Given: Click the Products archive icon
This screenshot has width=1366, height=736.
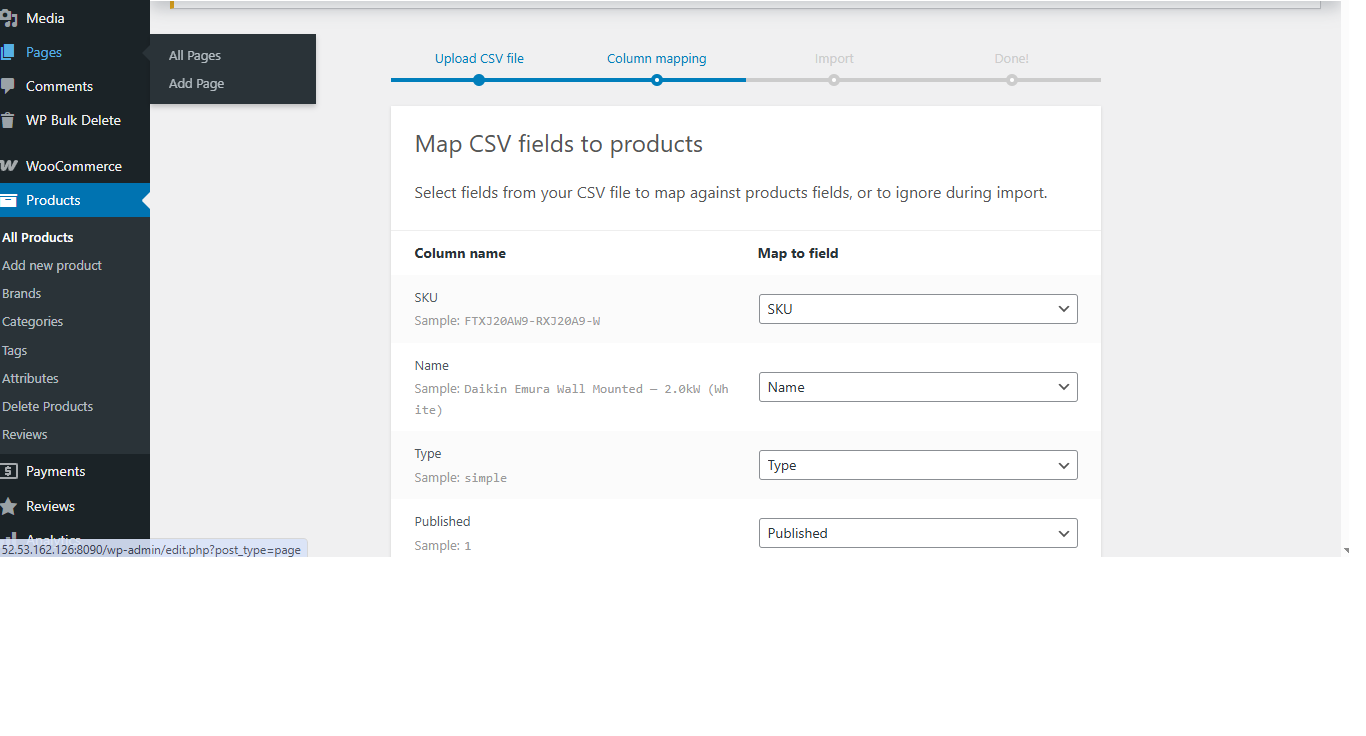Looking at the screenshot, I should coord(8,200).
